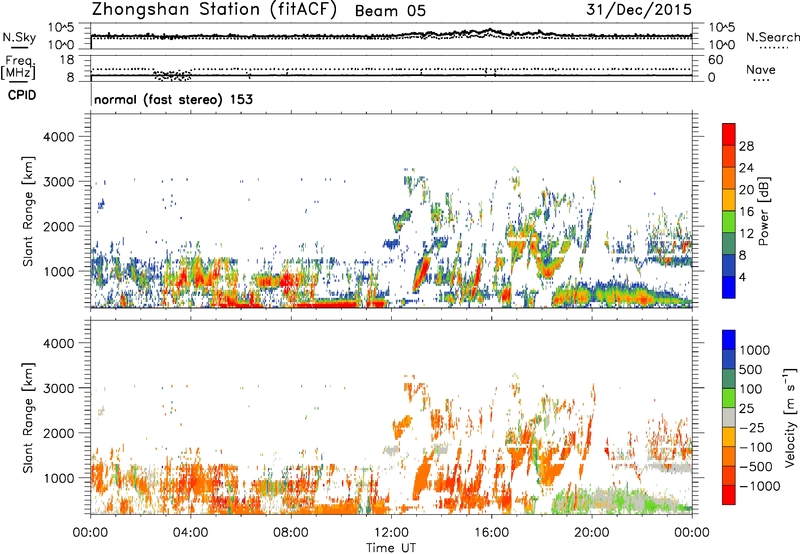Click the "60" Nave axis tick

[715, 60]
